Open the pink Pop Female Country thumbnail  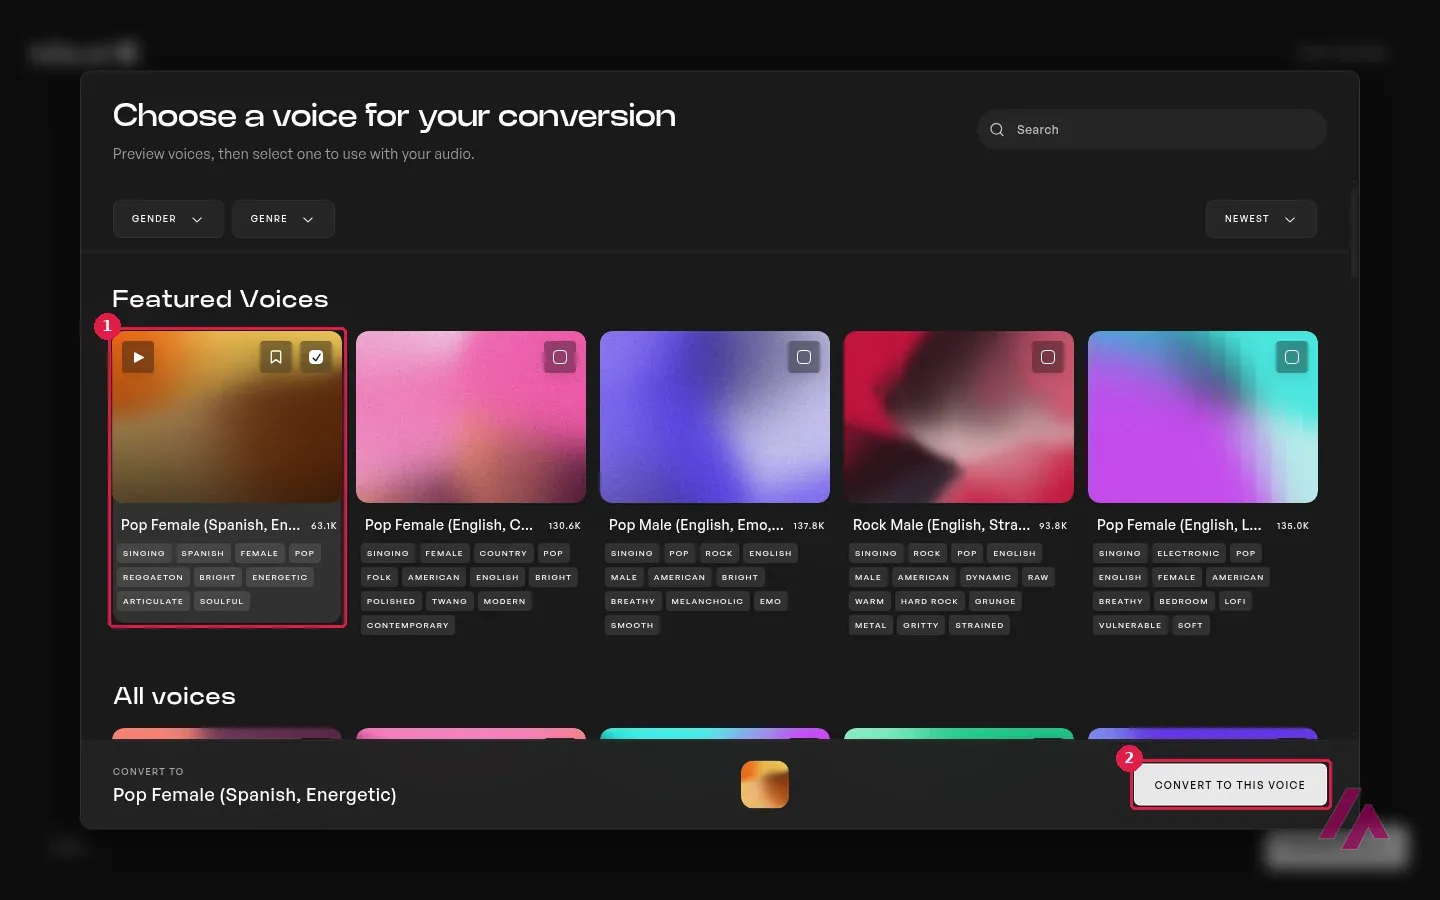coord(471,417)
